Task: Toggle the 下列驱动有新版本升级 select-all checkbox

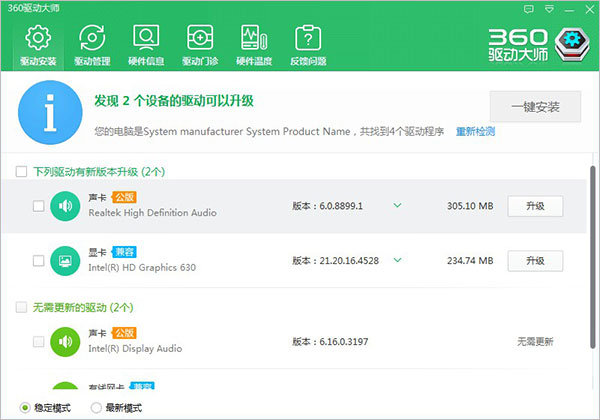Action: pyautogui.click(x=22, y=172)
